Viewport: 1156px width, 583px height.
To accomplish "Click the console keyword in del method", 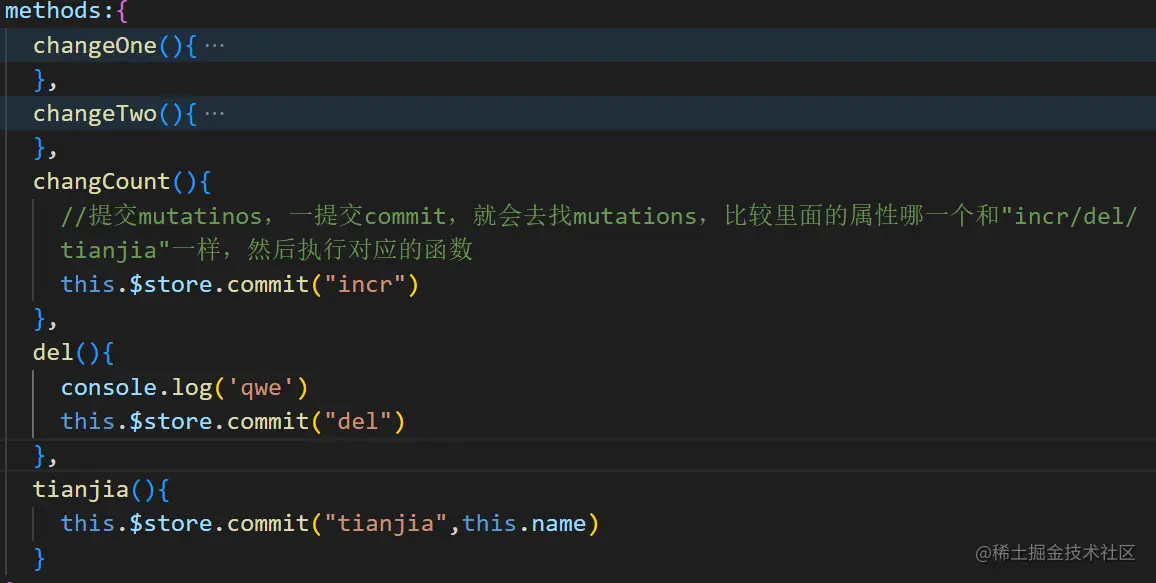I will 109,387.
